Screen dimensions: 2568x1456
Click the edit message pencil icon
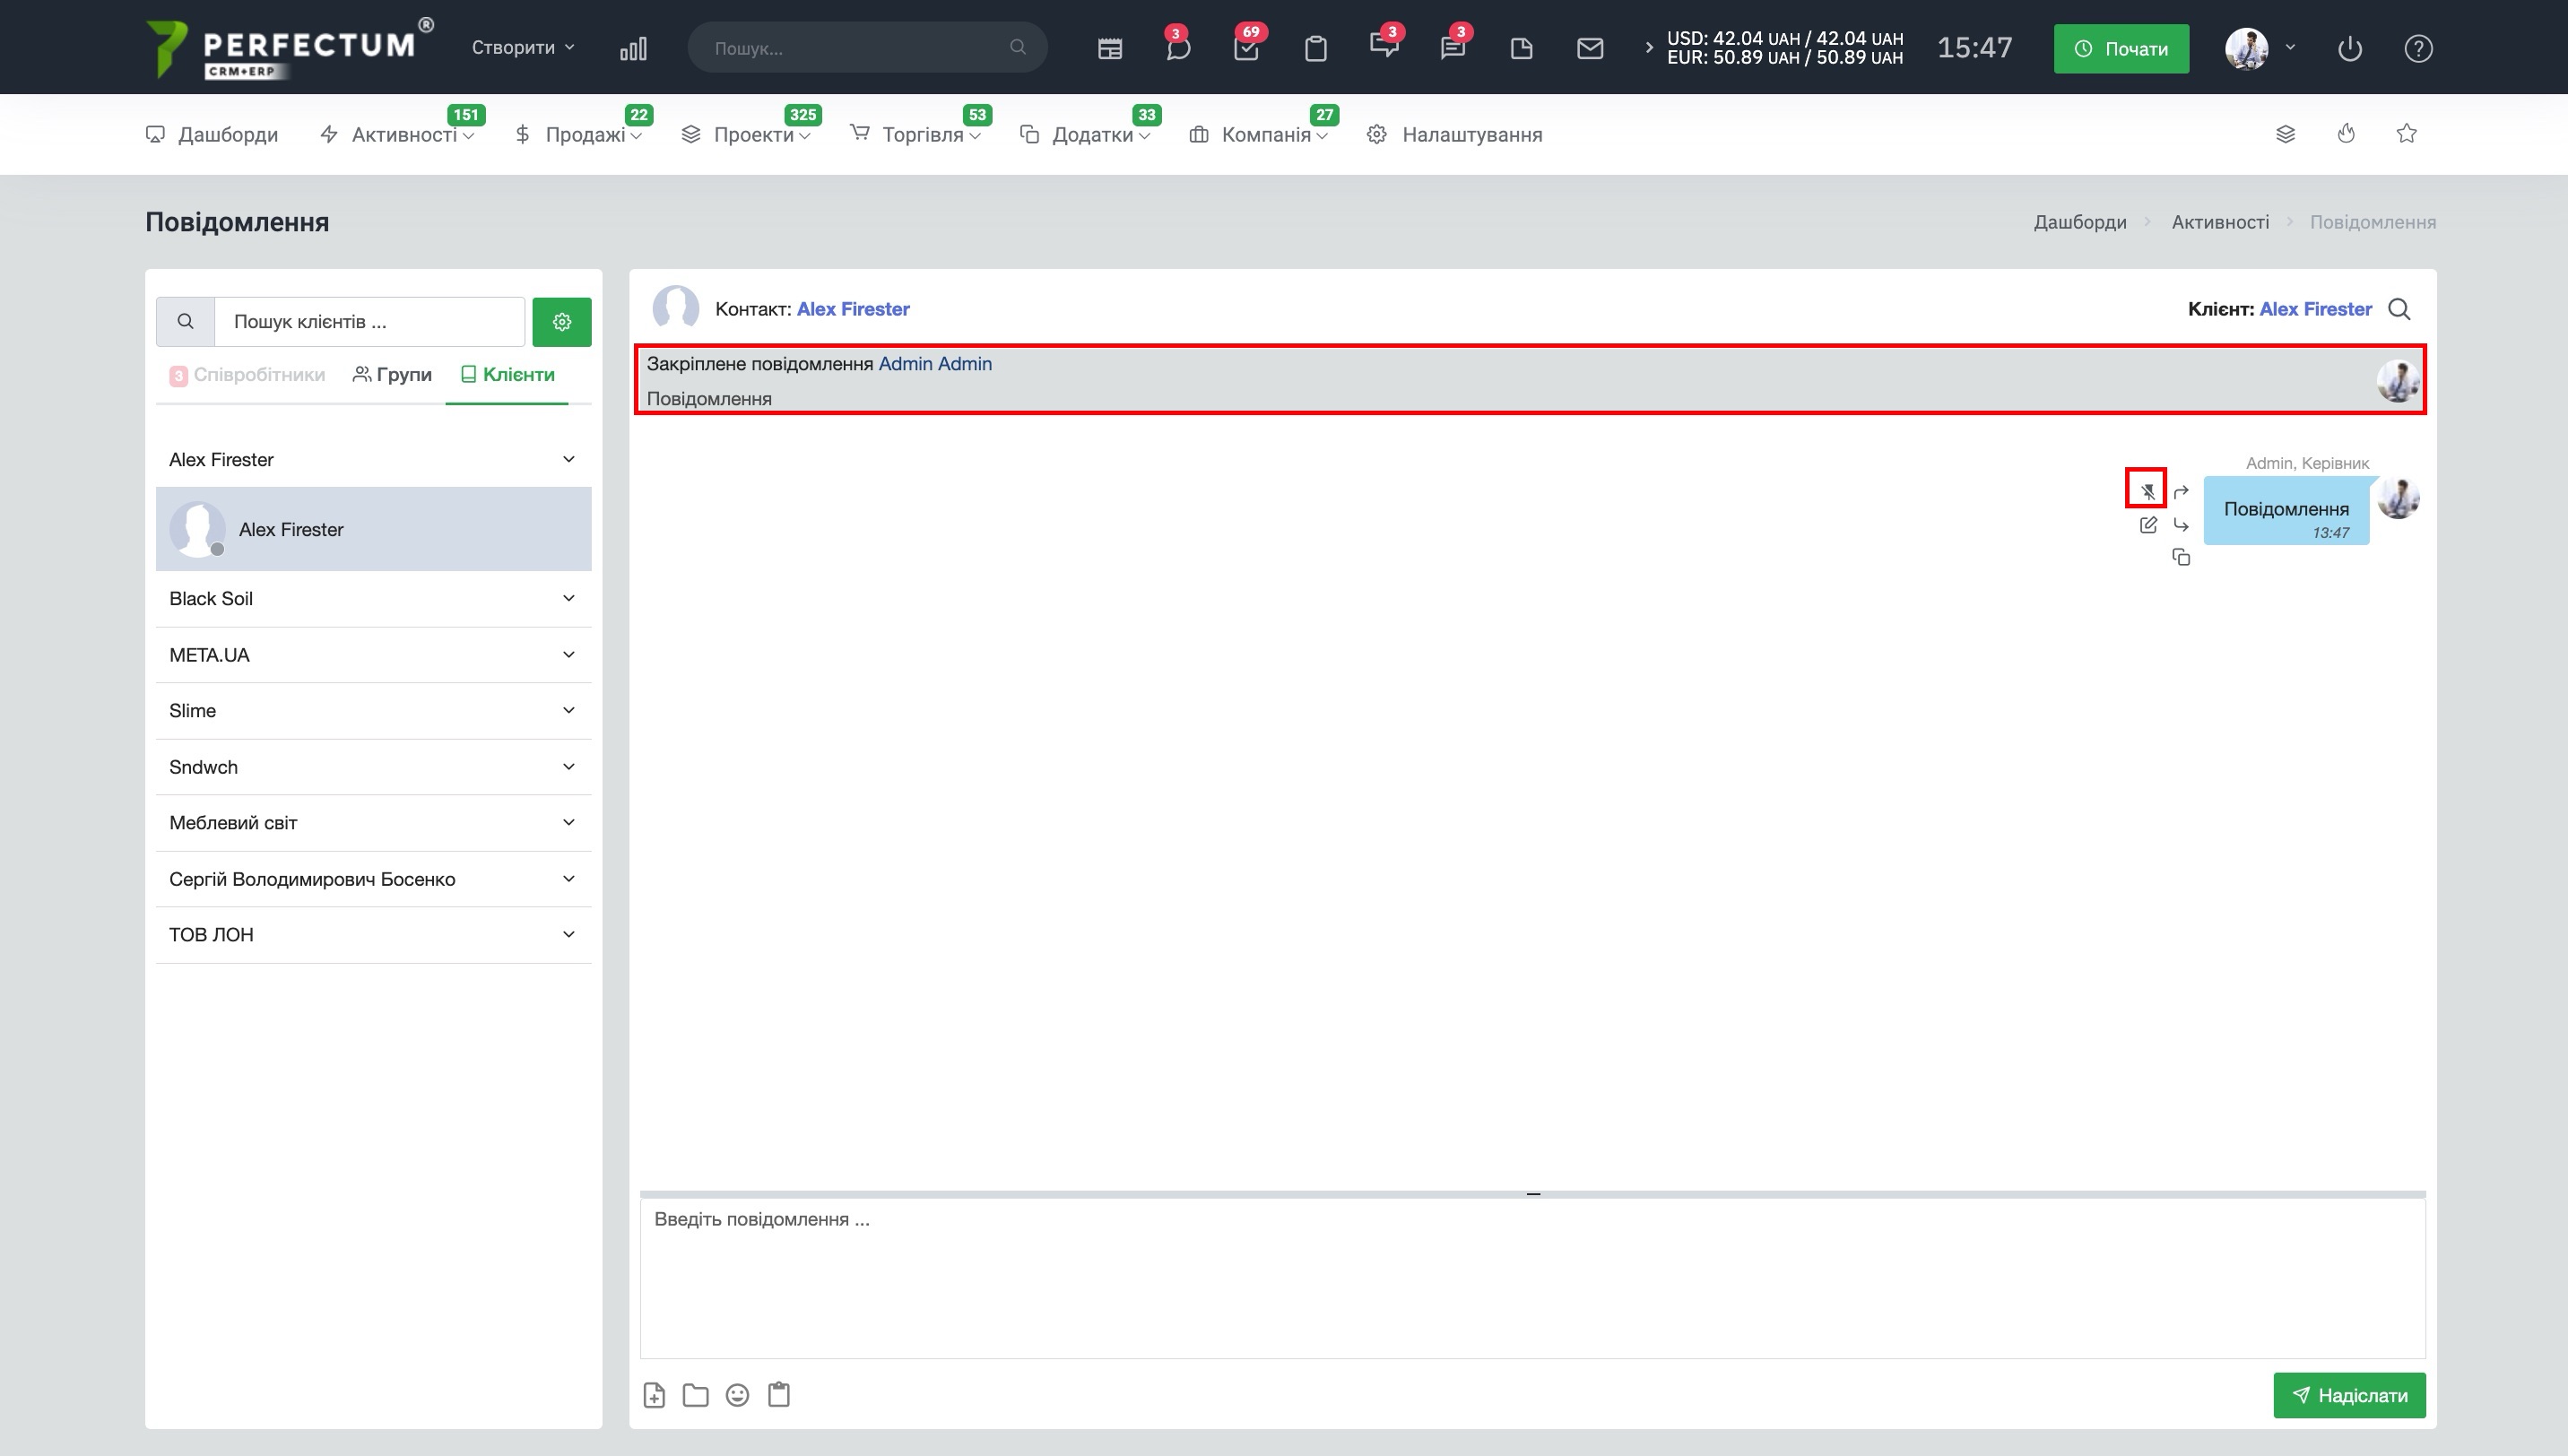2147,525
